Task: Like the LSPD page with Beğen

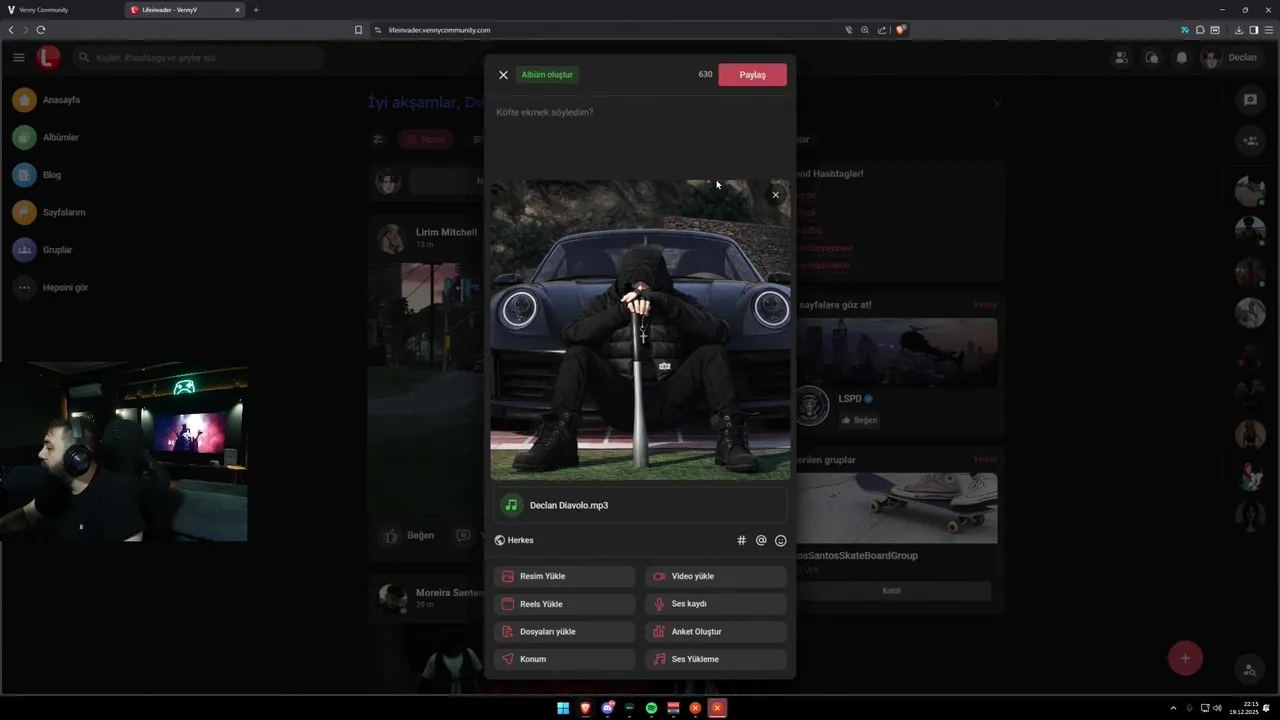Action: click(859, 420)
